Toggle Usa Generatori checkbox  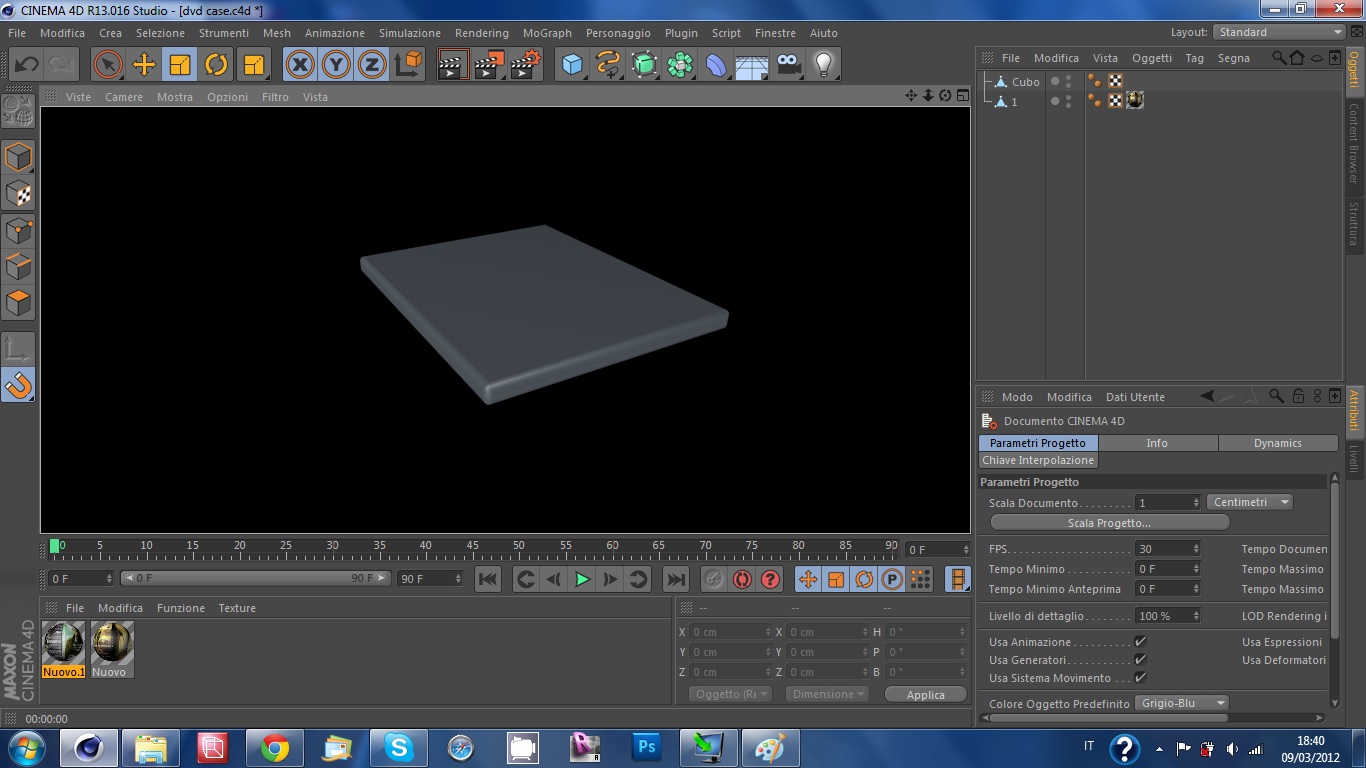(1140, 660)
